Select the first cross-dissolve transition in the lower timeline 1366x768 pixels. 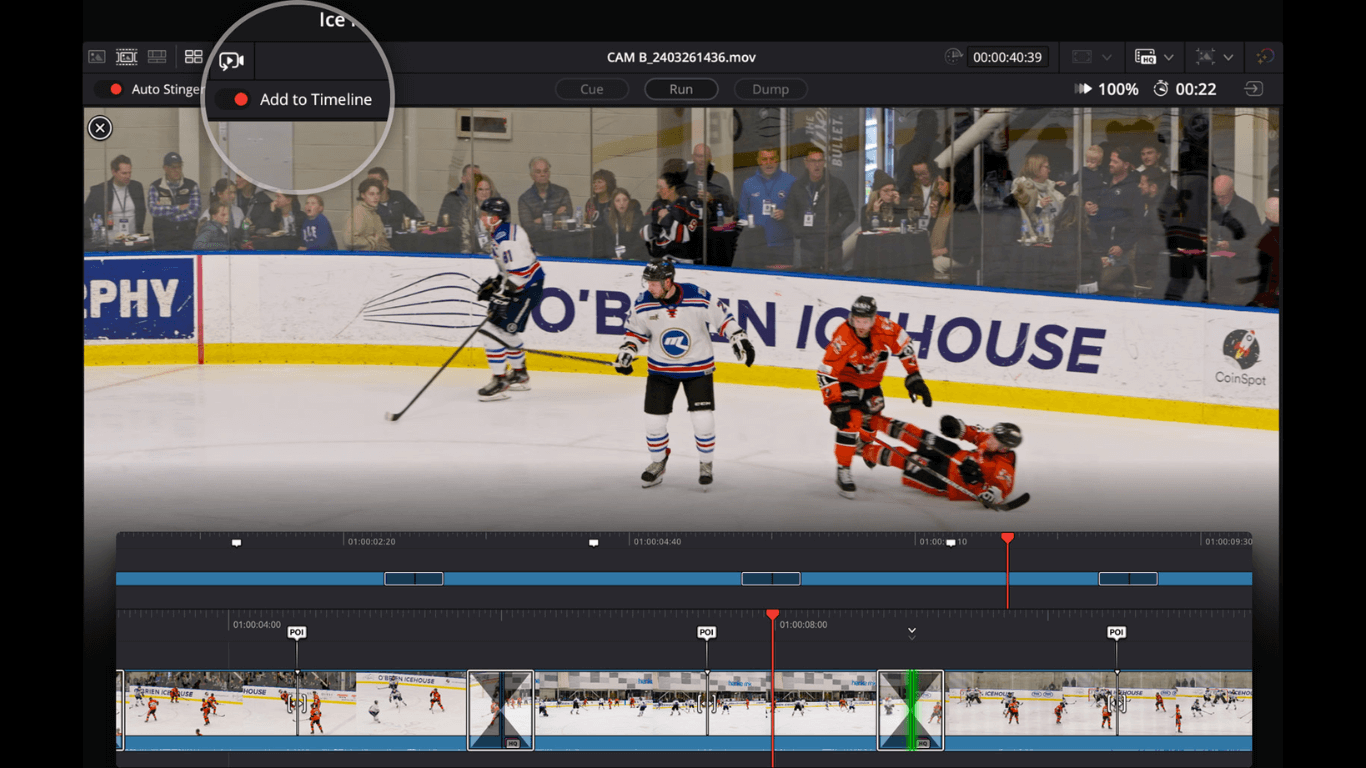point(501,710)
